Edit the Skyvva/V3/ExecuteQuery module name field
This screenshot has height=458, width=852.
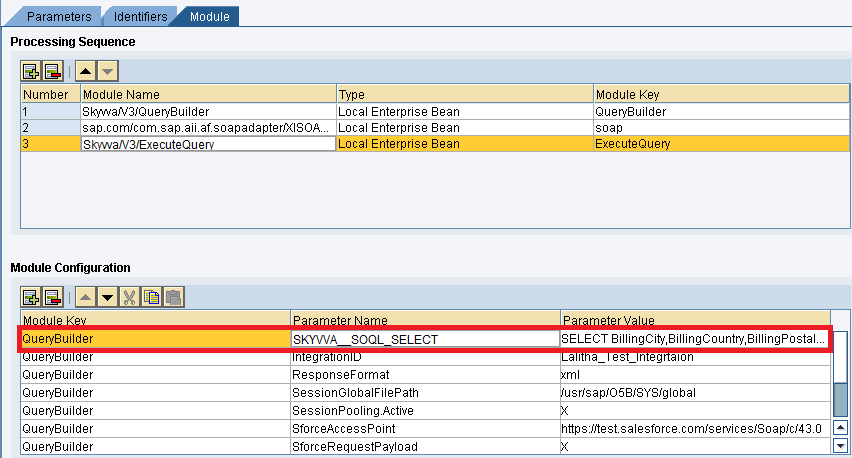click(x=207, y=144)
